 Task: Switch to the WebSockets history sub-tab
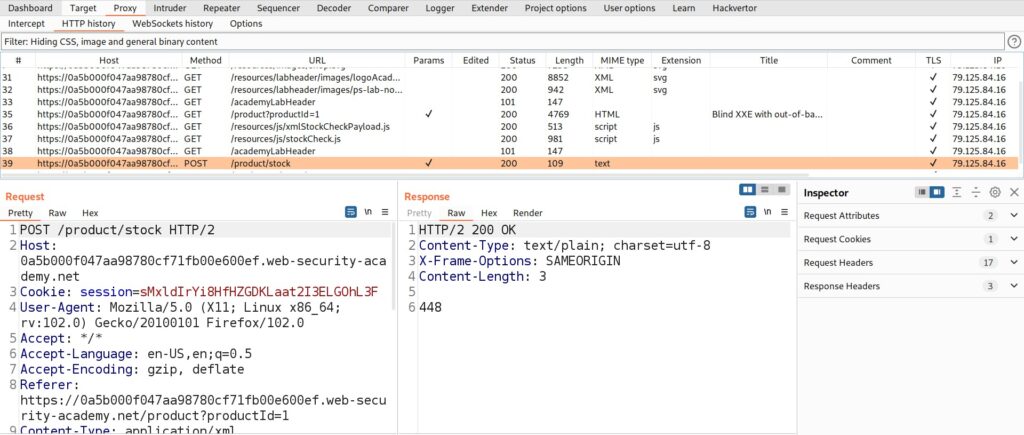[172, 23]
